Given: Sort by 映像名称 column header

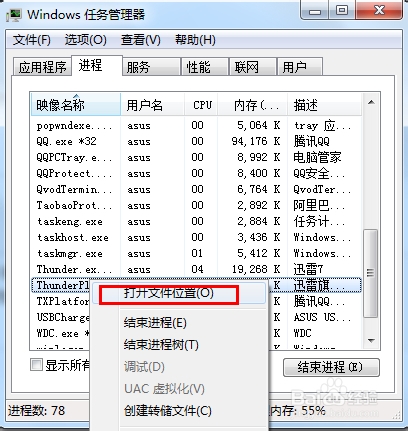Looking at the screenshot, I should click(x=76, y=105).
